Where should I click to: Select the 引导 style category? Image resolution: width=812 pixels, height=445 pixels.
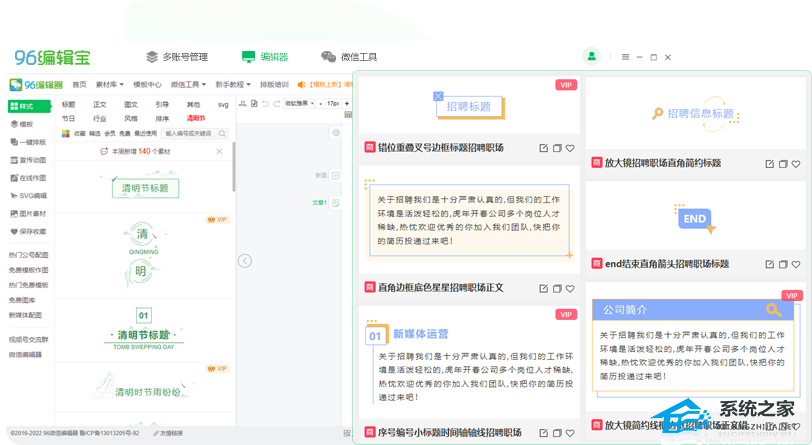162,105
